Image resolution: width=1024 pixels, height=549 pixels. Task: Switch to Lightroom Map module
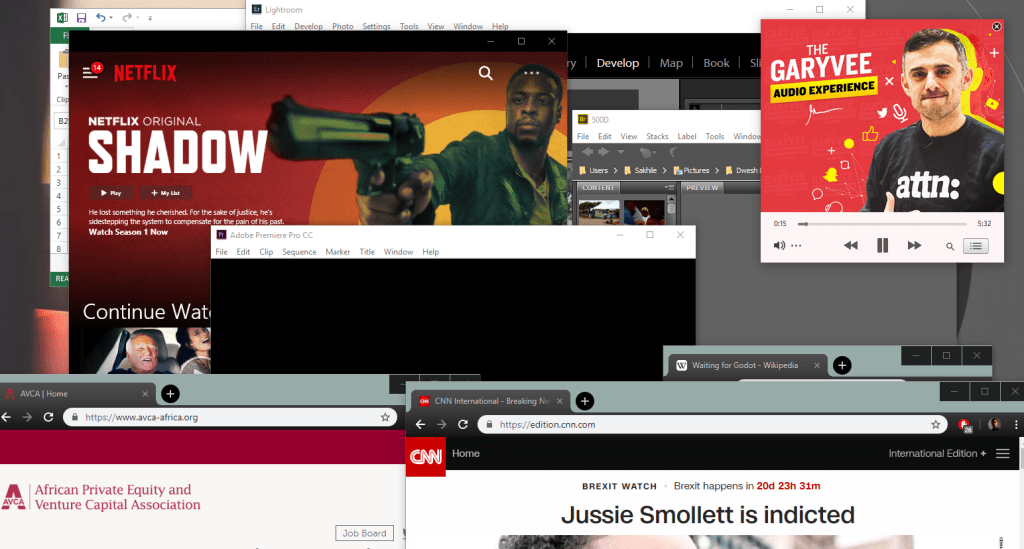[671, 63]
